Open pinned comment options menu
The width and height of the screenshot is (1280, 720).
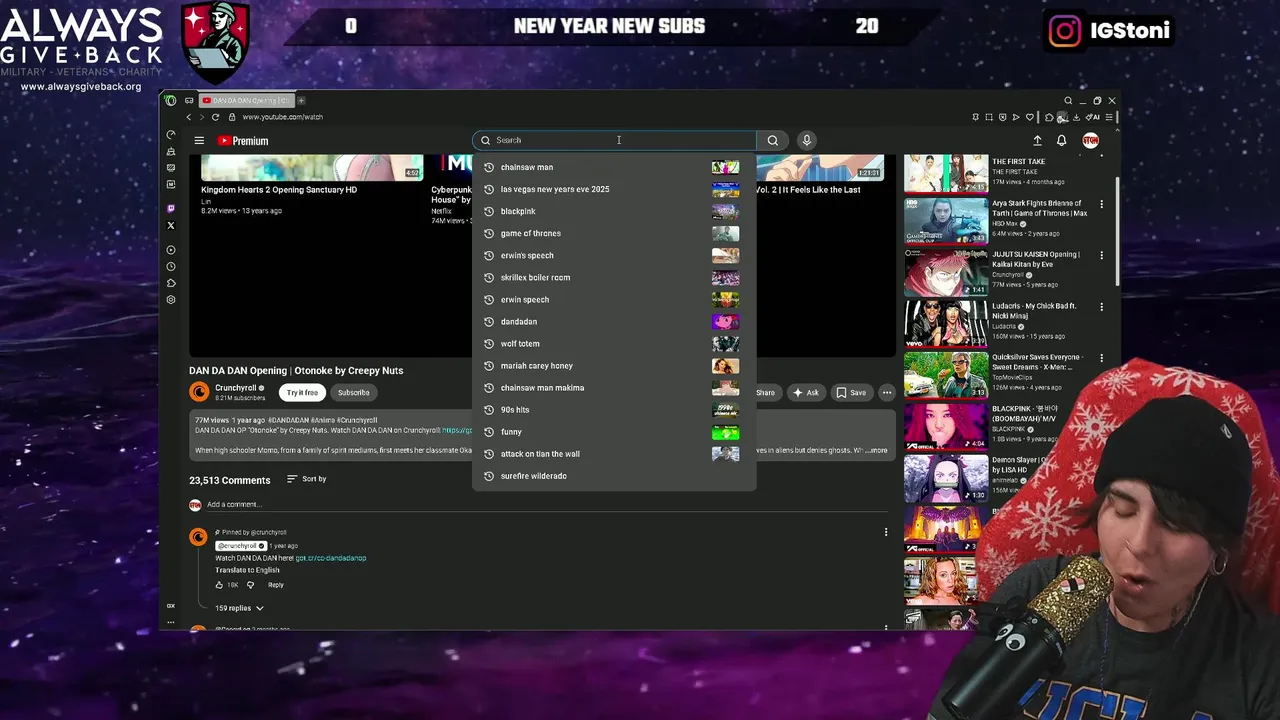(885, 532)
